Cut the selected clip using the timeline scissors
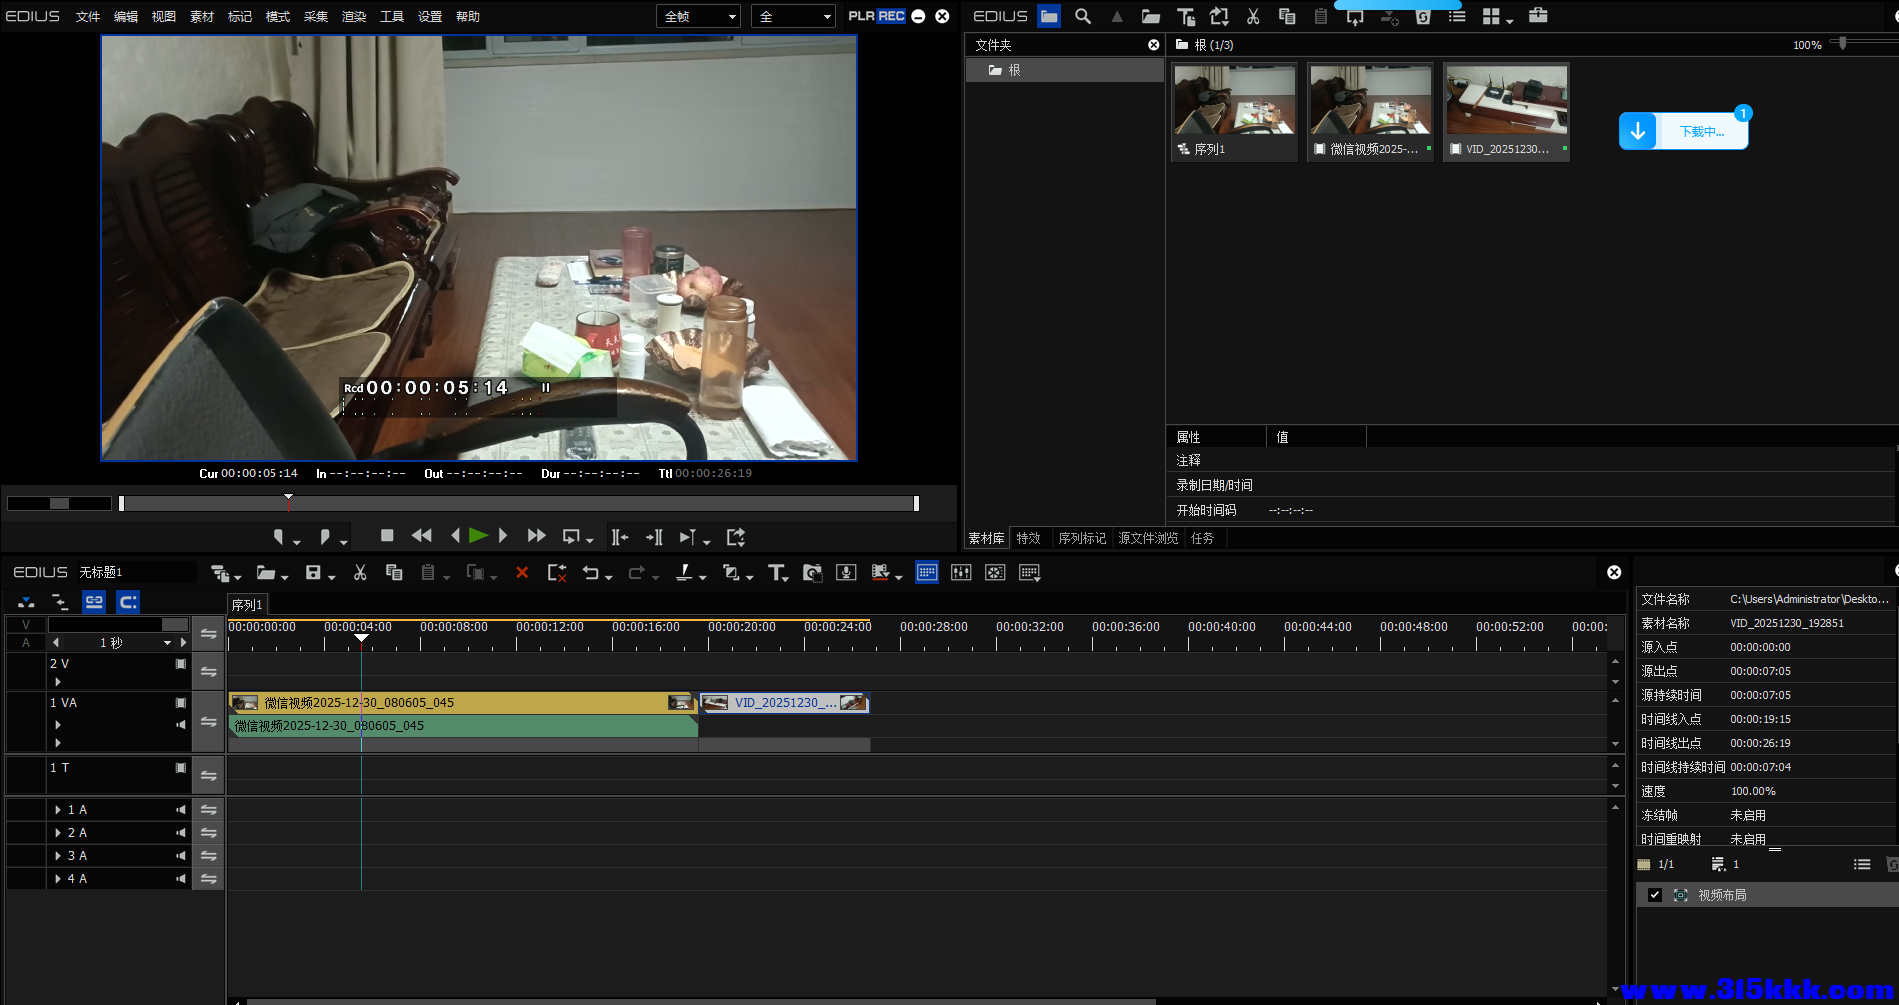Viewport: 1899px width, 1005px height. coord(360,573)
